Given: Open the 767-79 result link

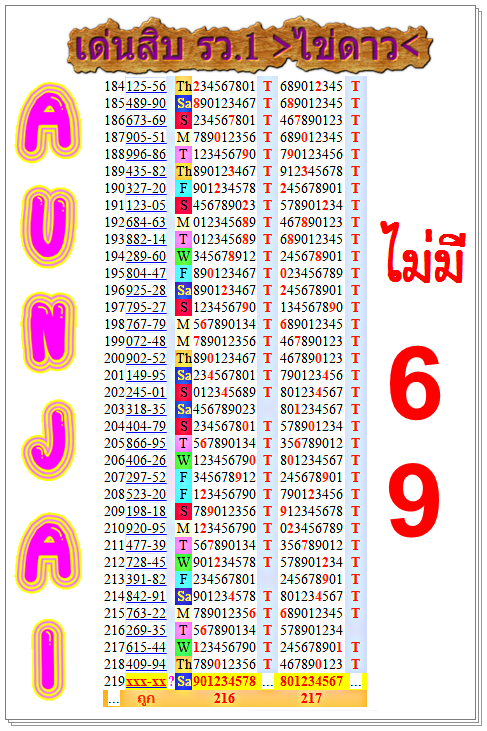Looking at the screenshot, I should click(146, 324).
